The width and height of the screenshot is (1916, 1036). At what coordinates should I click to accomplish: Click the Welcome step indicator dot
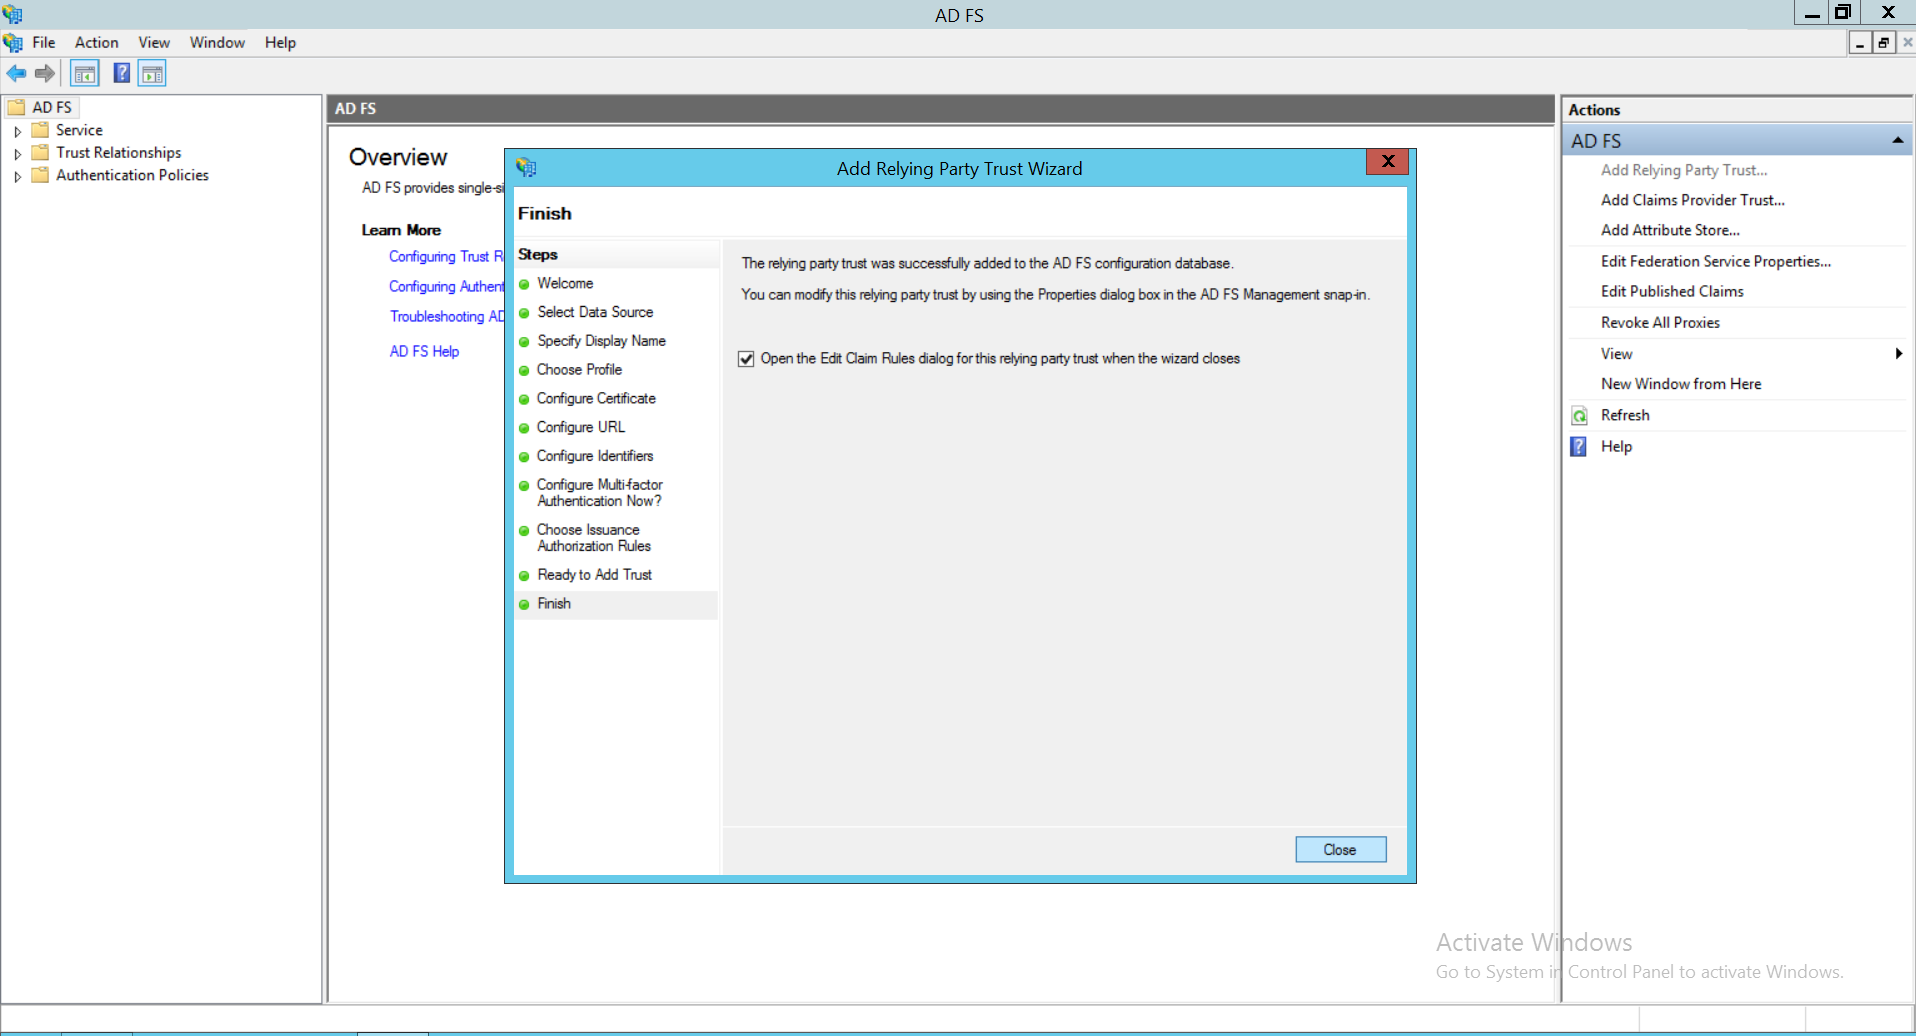point(525,284)
